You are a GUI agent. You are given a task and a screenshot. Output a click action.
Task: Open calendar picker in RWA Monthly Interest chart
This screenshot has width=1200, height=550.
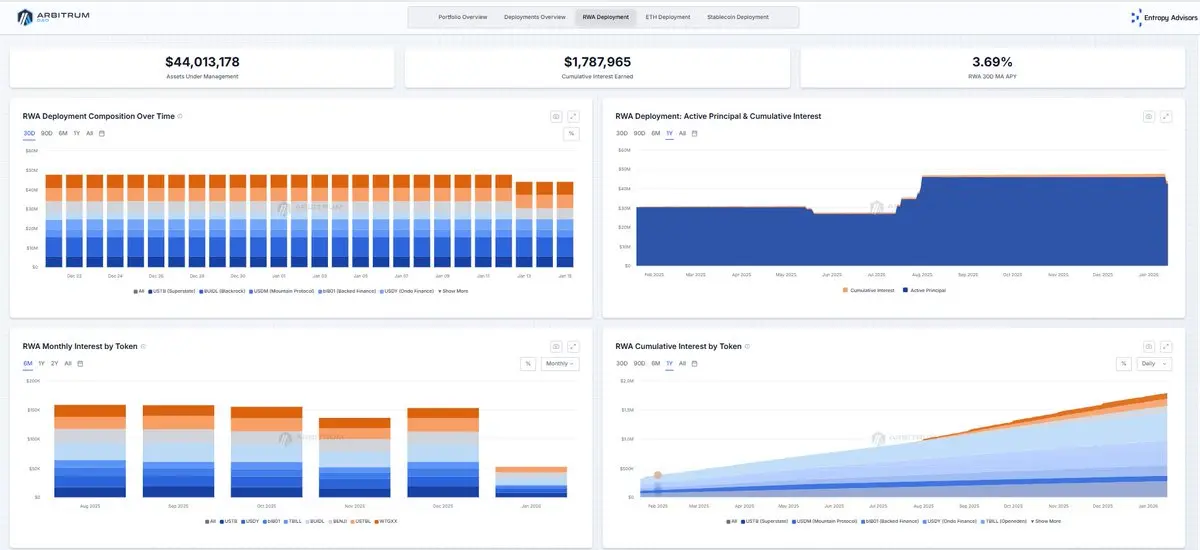(80, 363)
